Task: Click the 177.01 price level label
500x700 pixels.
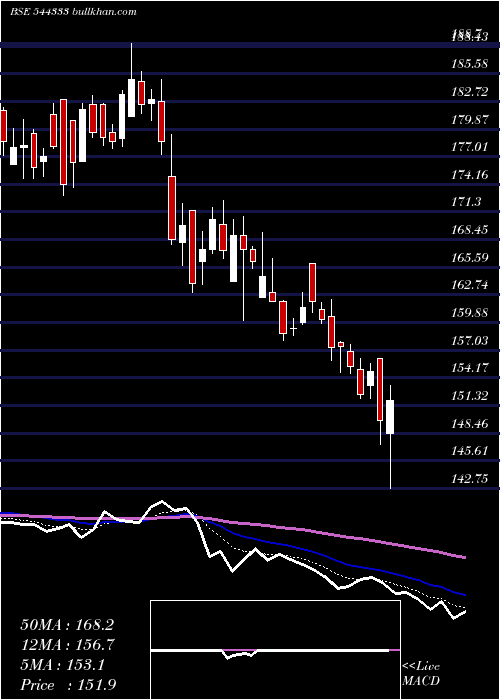Action: 469,146
